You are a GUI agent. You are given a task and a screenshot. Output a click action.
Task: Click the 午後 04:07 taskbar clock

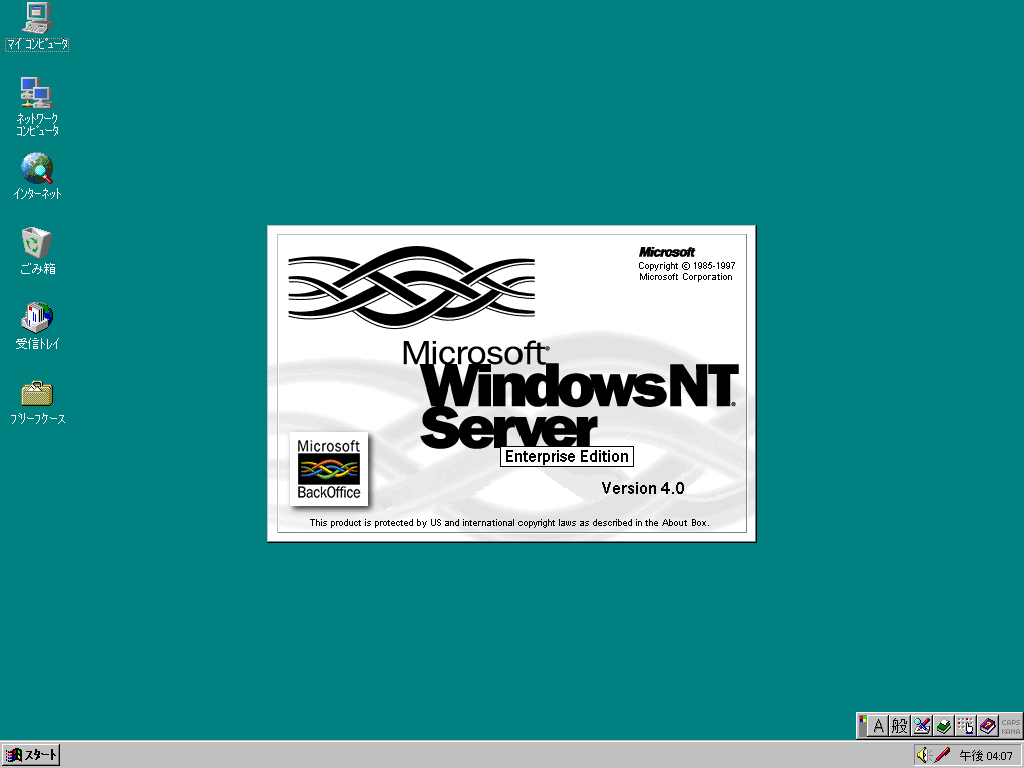[986, 756]
